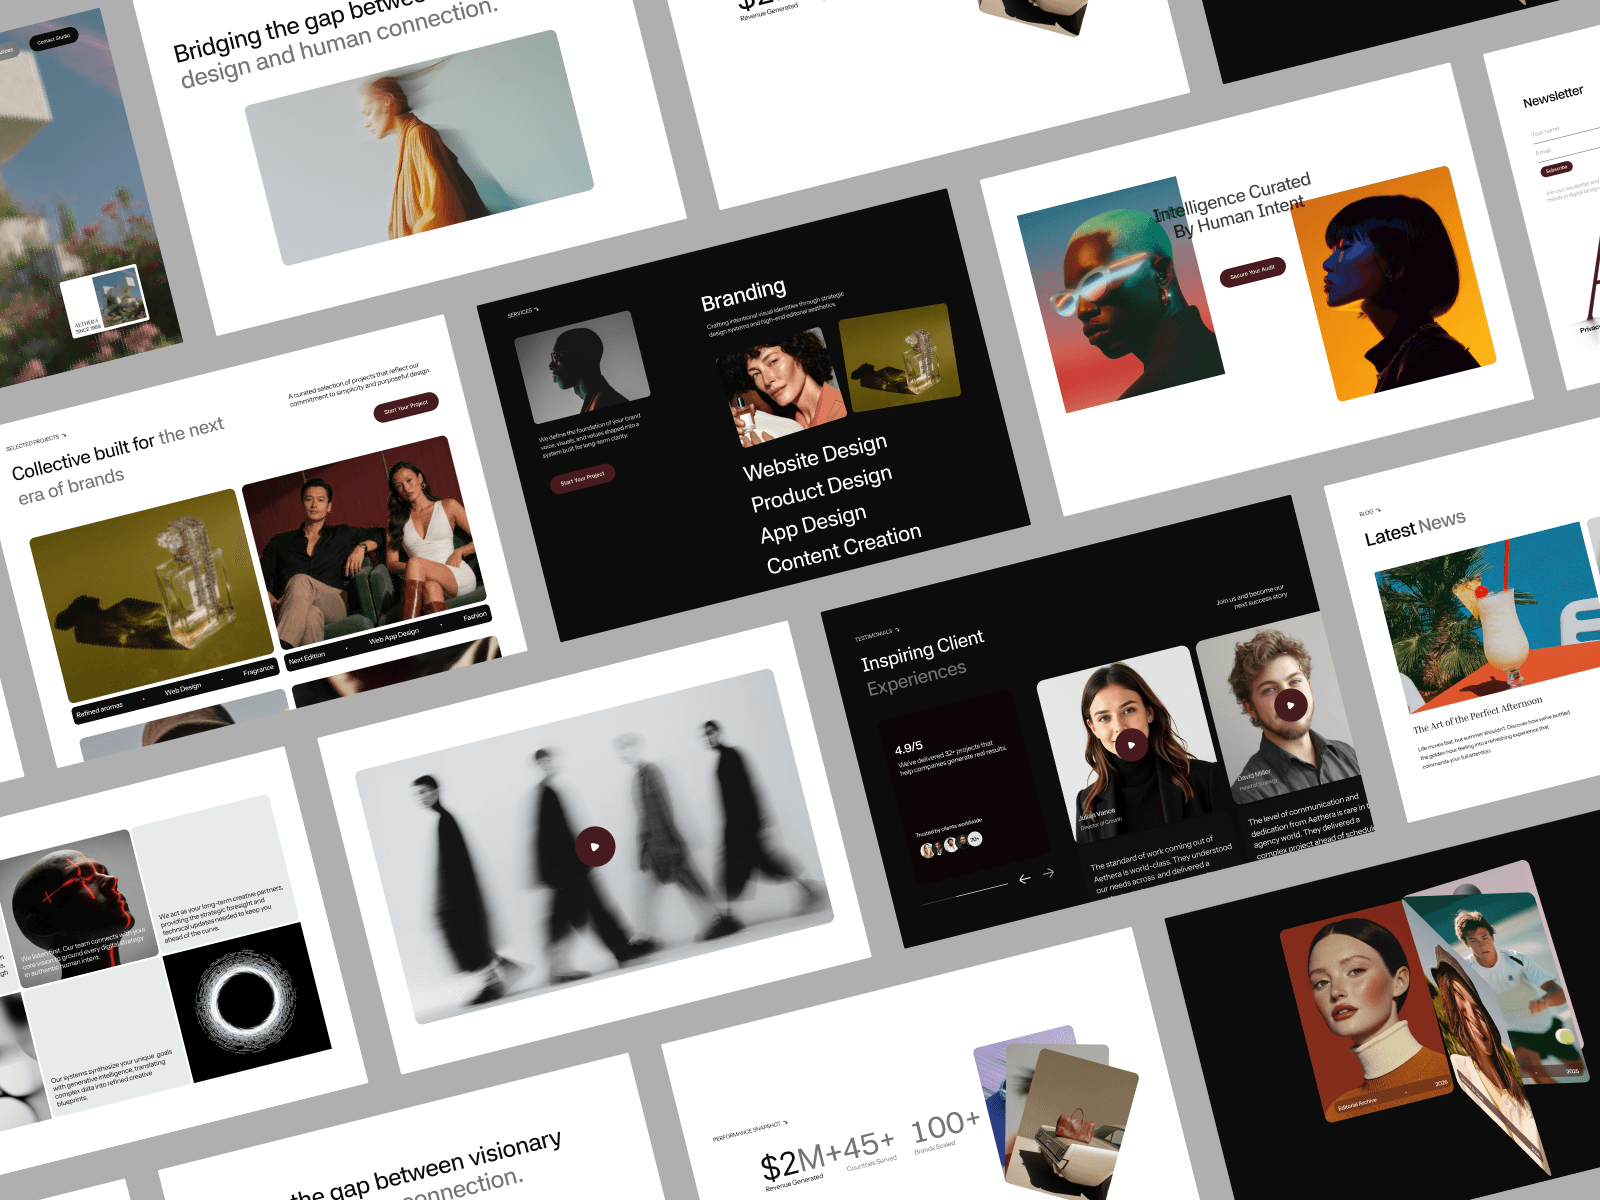Screen dimensions: 1600x1200
Task: Focus the Email newsletter field
Action: [1568, 148]
